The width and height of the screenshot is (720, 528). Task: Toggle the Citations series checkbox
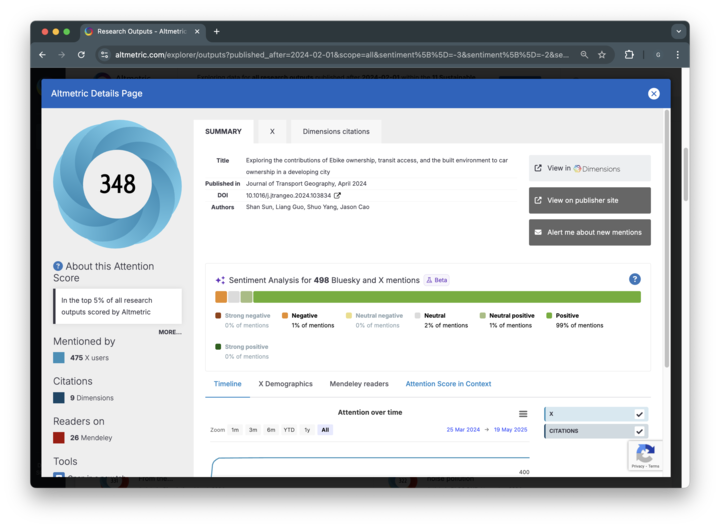point(639,431)
